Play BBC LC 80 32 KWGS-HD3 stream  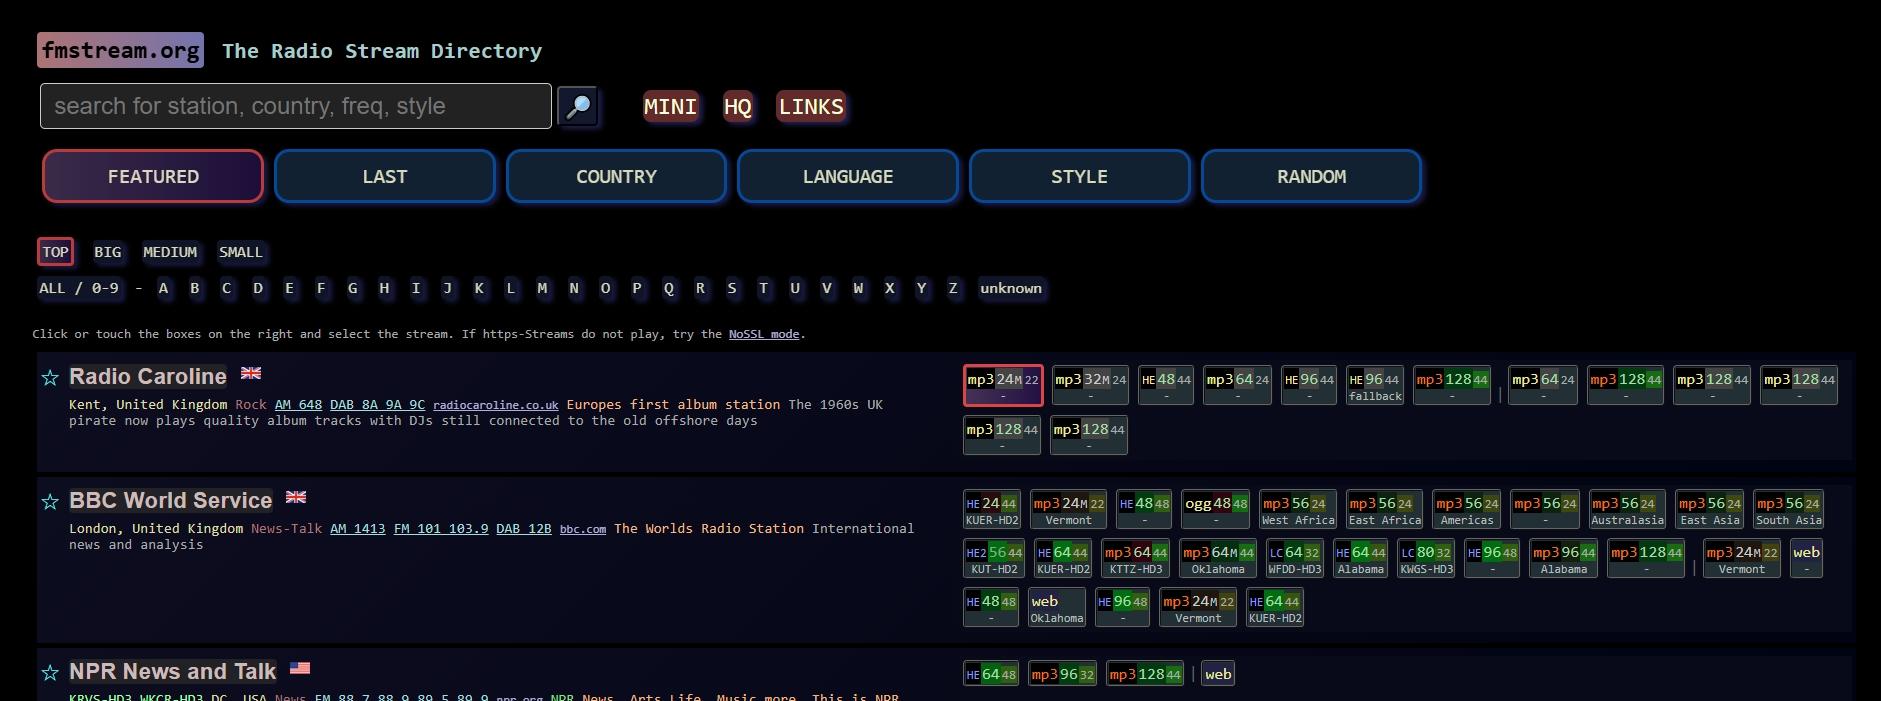pos(1426,559)
